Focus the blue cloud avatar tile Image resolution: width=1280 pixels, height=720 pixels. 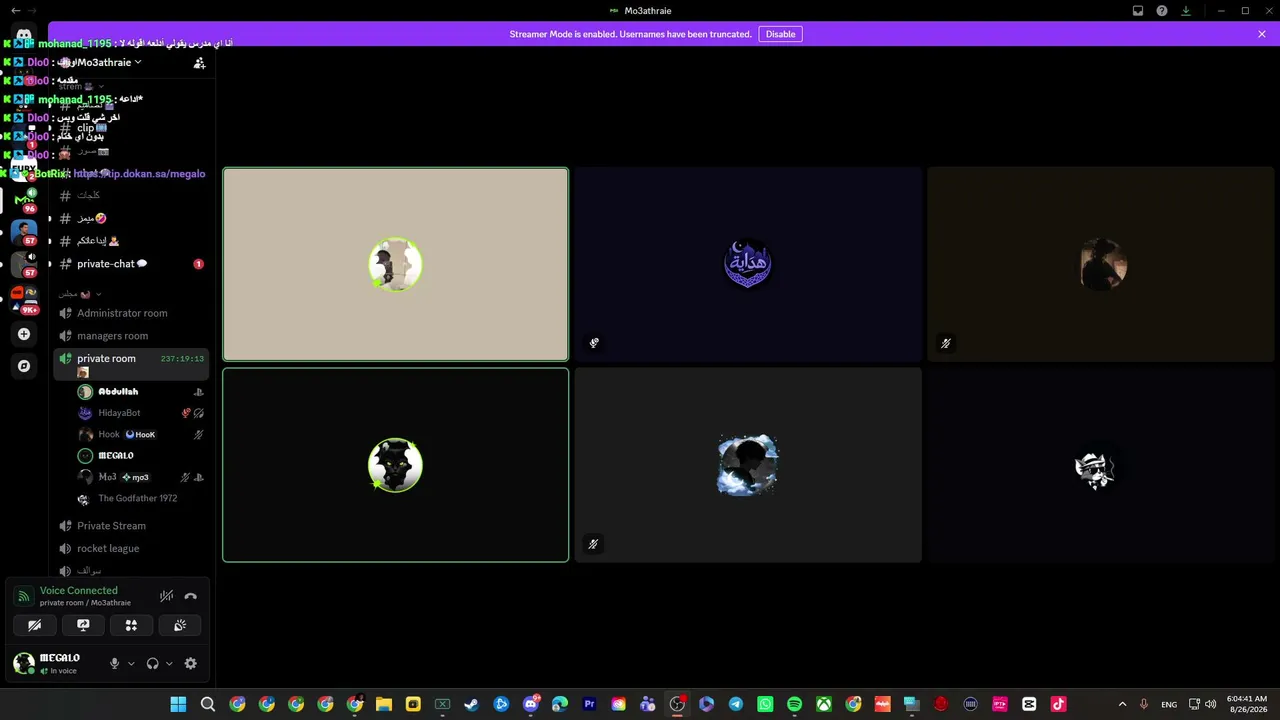click(x=748, y=465)
